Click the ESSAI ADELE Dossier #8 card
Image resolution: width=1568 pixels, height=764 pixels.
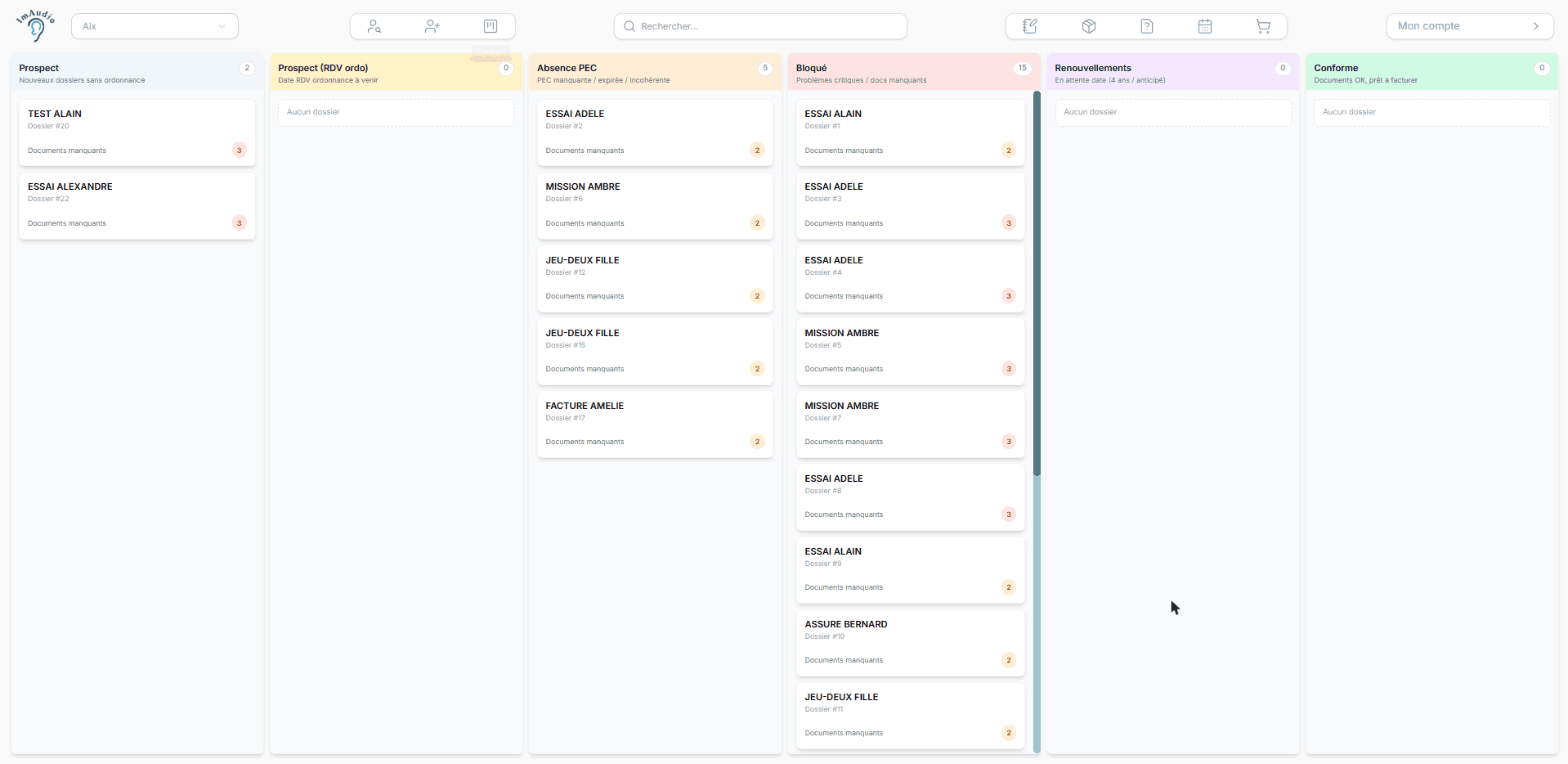coord(910,497)
